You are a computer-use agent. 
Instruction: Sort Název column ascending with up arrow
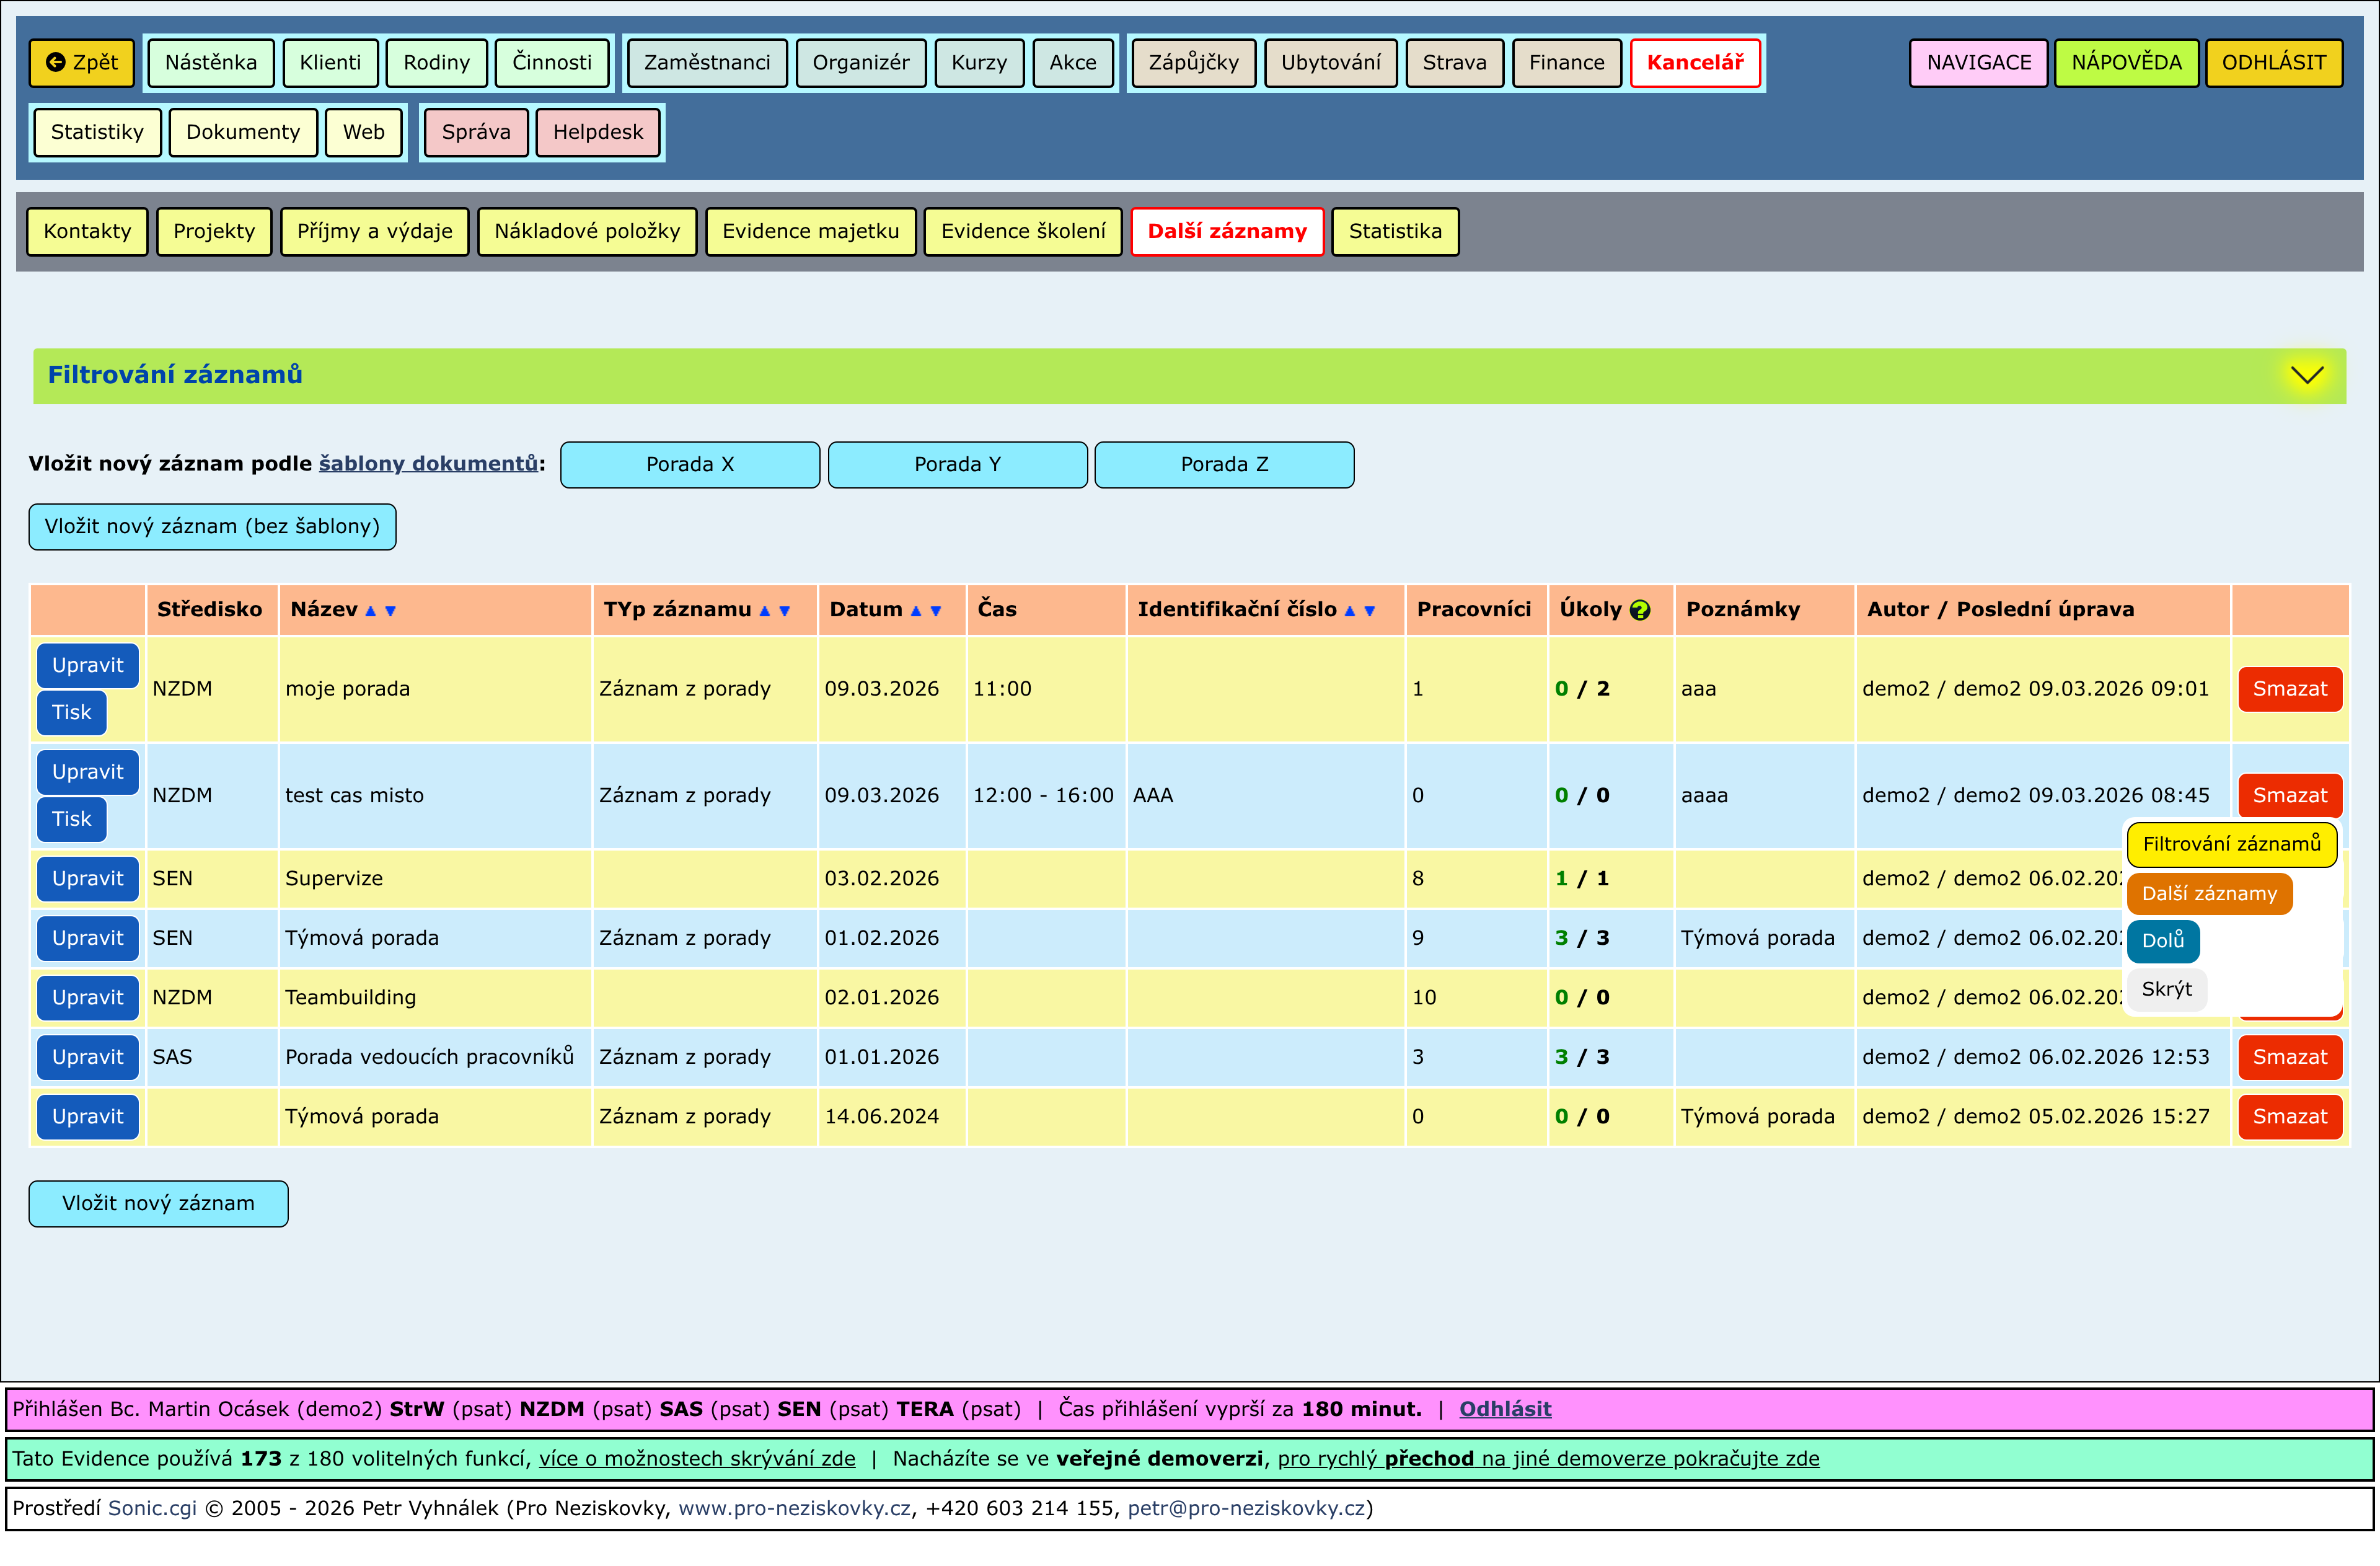[x=370, y=611]
